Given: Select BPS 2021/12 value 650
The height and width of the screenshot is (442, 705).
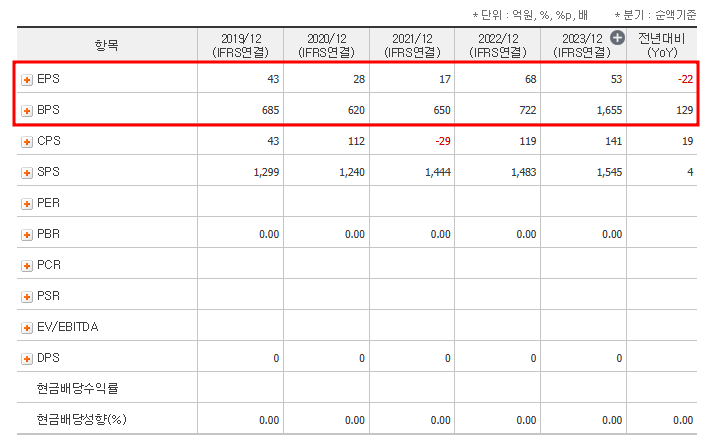Looking at the screenshot, I should 442,110.
